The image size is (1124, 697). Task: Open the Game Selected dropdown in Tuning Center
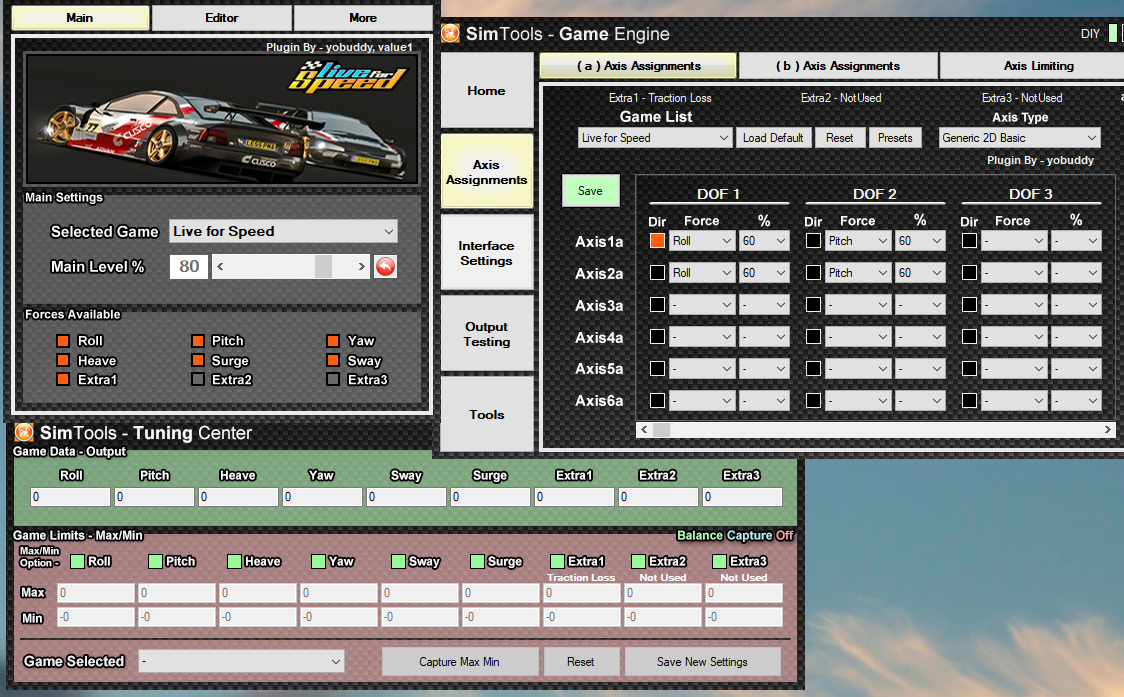click(241, 661)
